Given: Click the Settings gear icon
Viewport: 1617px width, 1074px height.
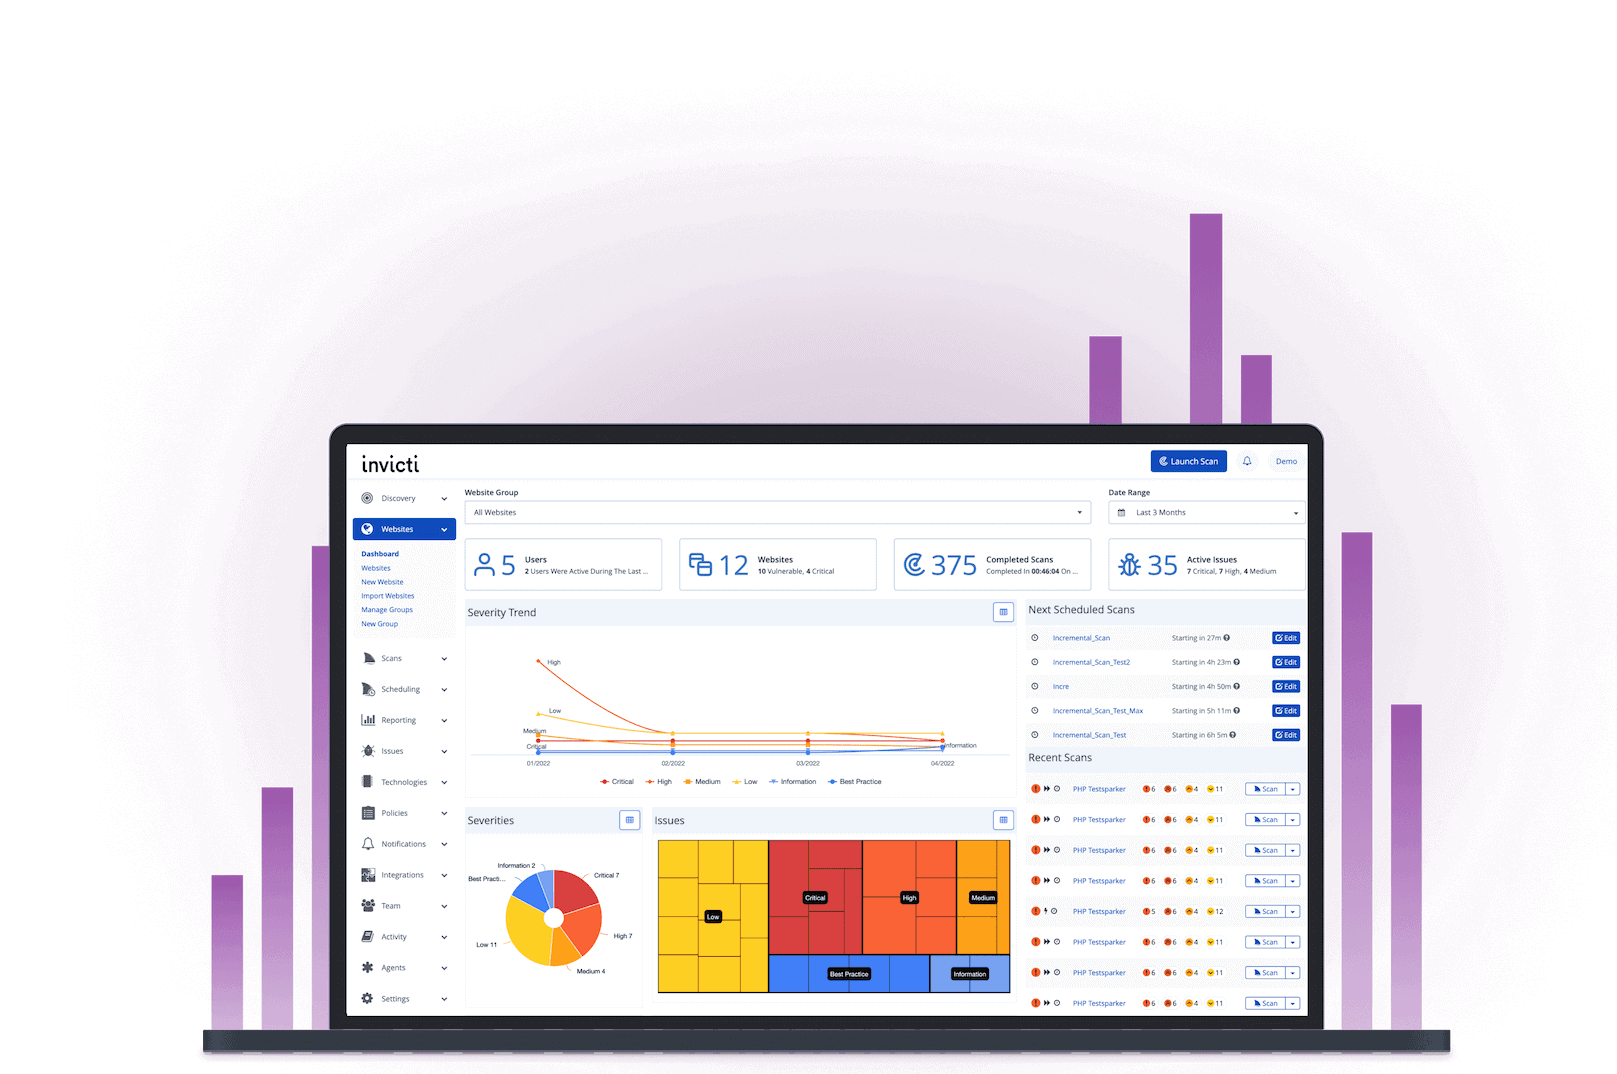Looking at the screenshot, I should pos(367,998).
